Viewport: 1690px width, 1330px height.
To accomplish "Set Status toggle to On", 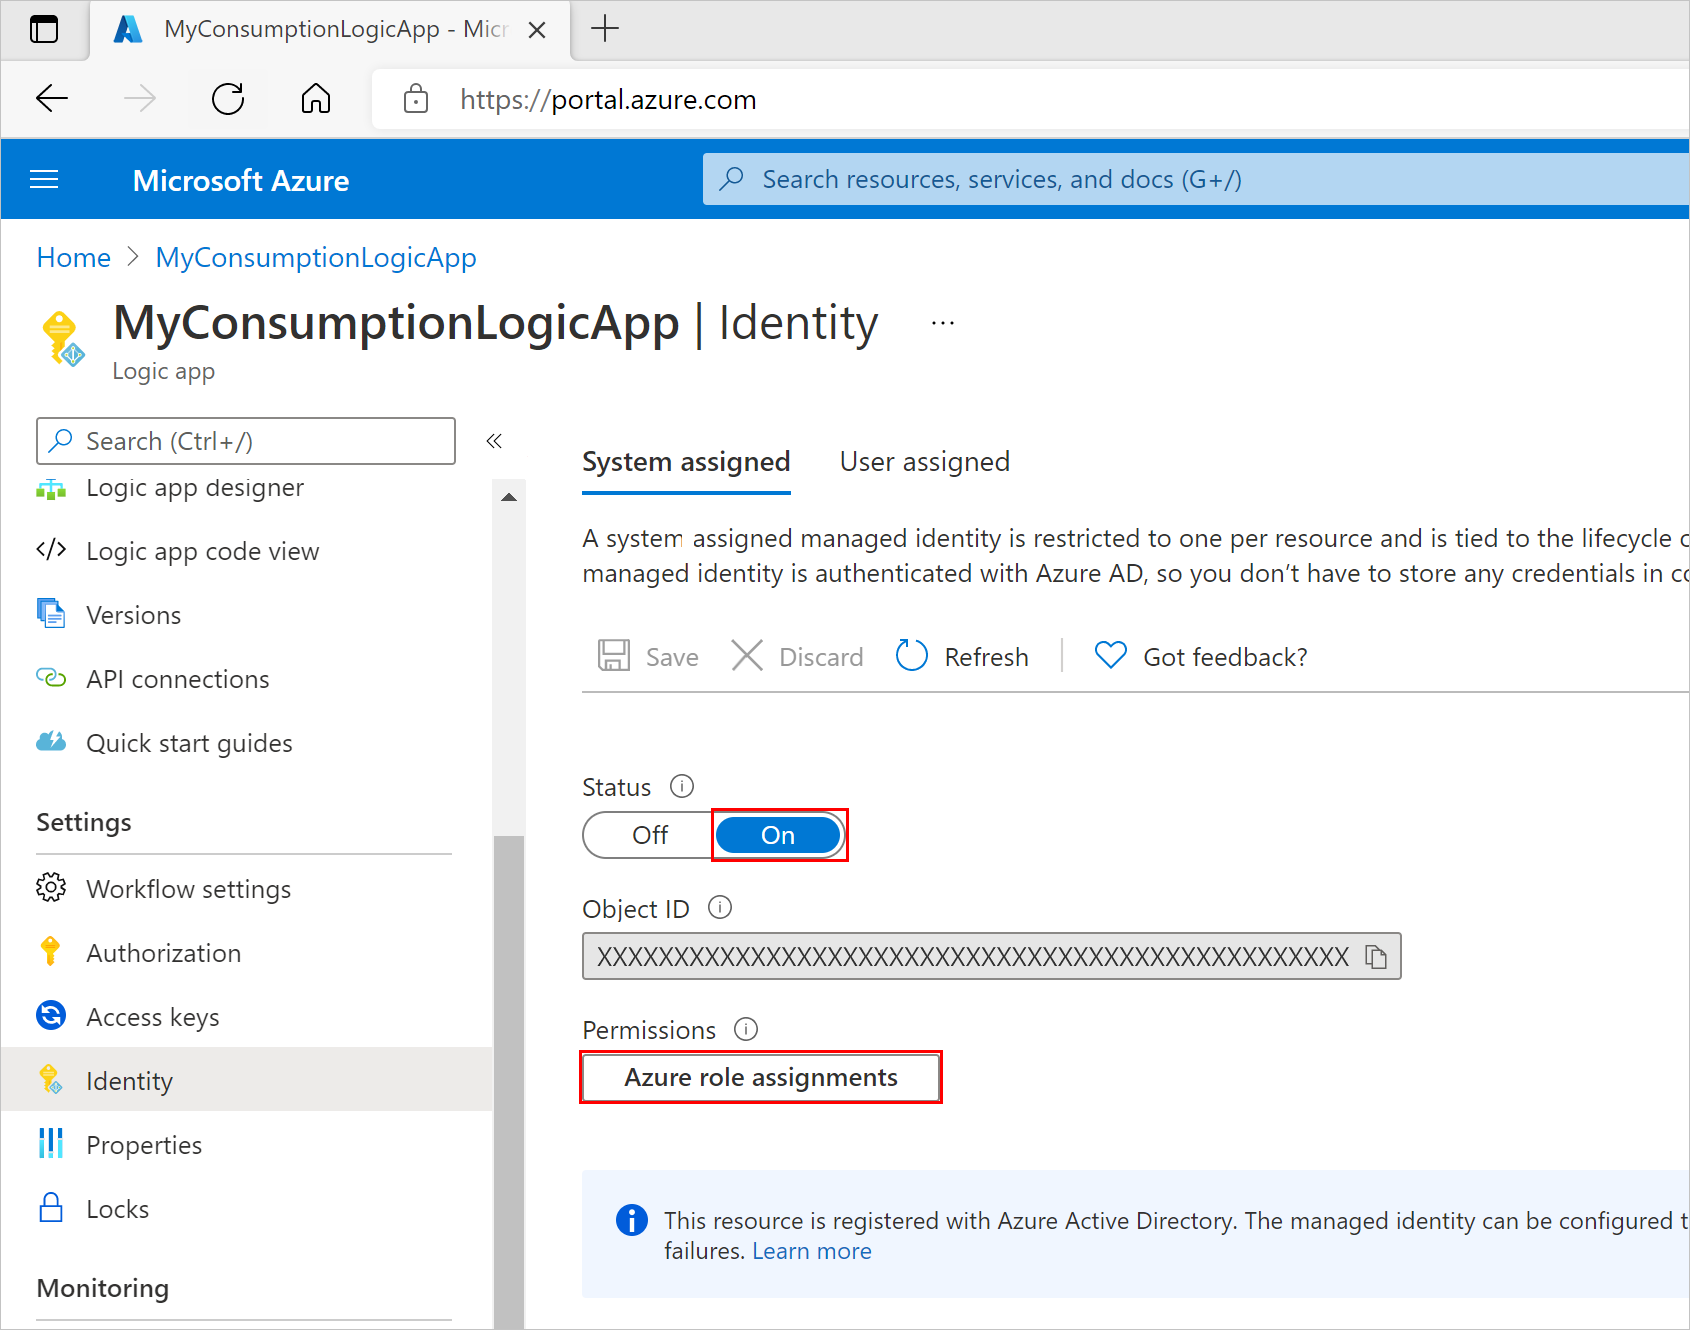I will [778, 835].
